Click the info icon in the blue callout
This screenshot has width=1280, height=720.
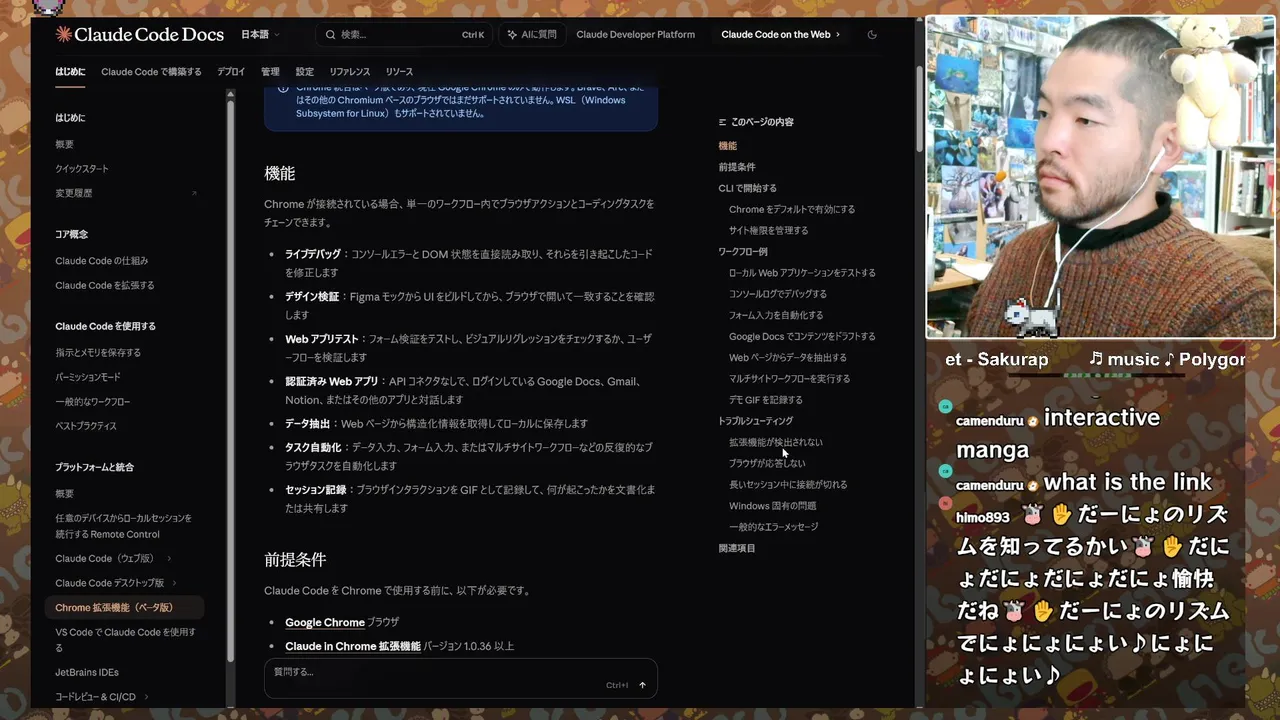(283, 88)
